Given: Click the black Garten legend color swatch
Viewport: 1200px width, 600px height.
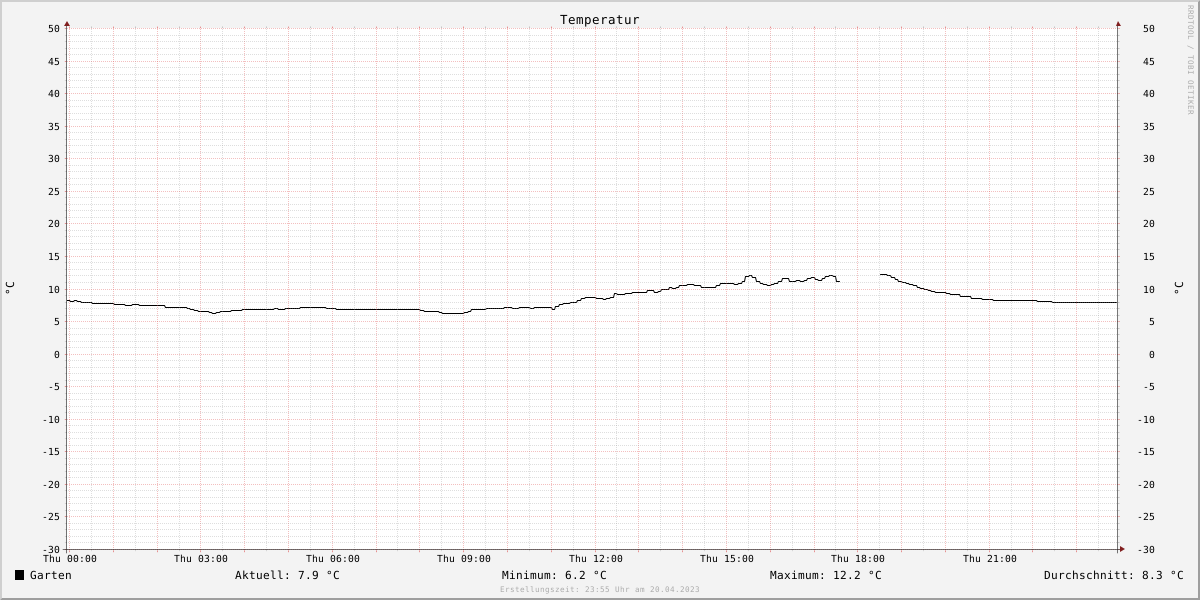Looking at the screenshot, I should coord(19,575).
